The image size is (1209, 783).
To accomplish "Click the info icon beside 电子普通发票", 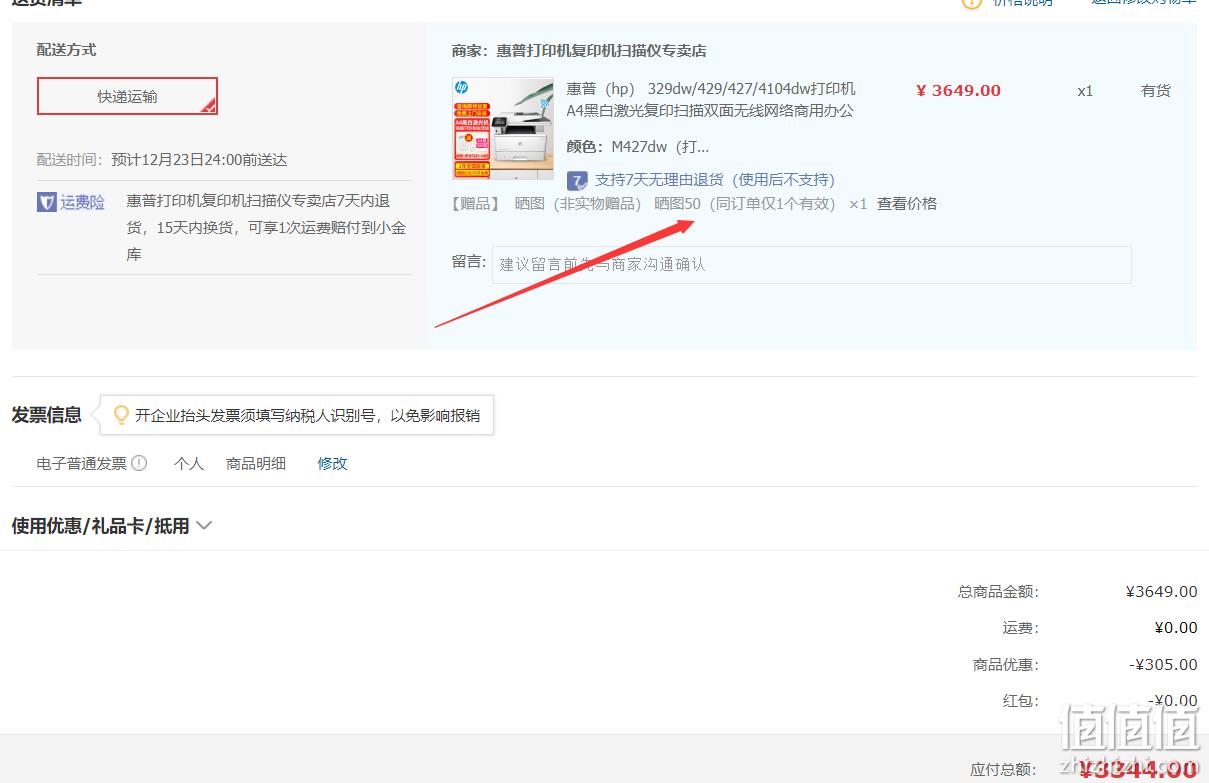I will pyautogui.click(x=139, y=463).
